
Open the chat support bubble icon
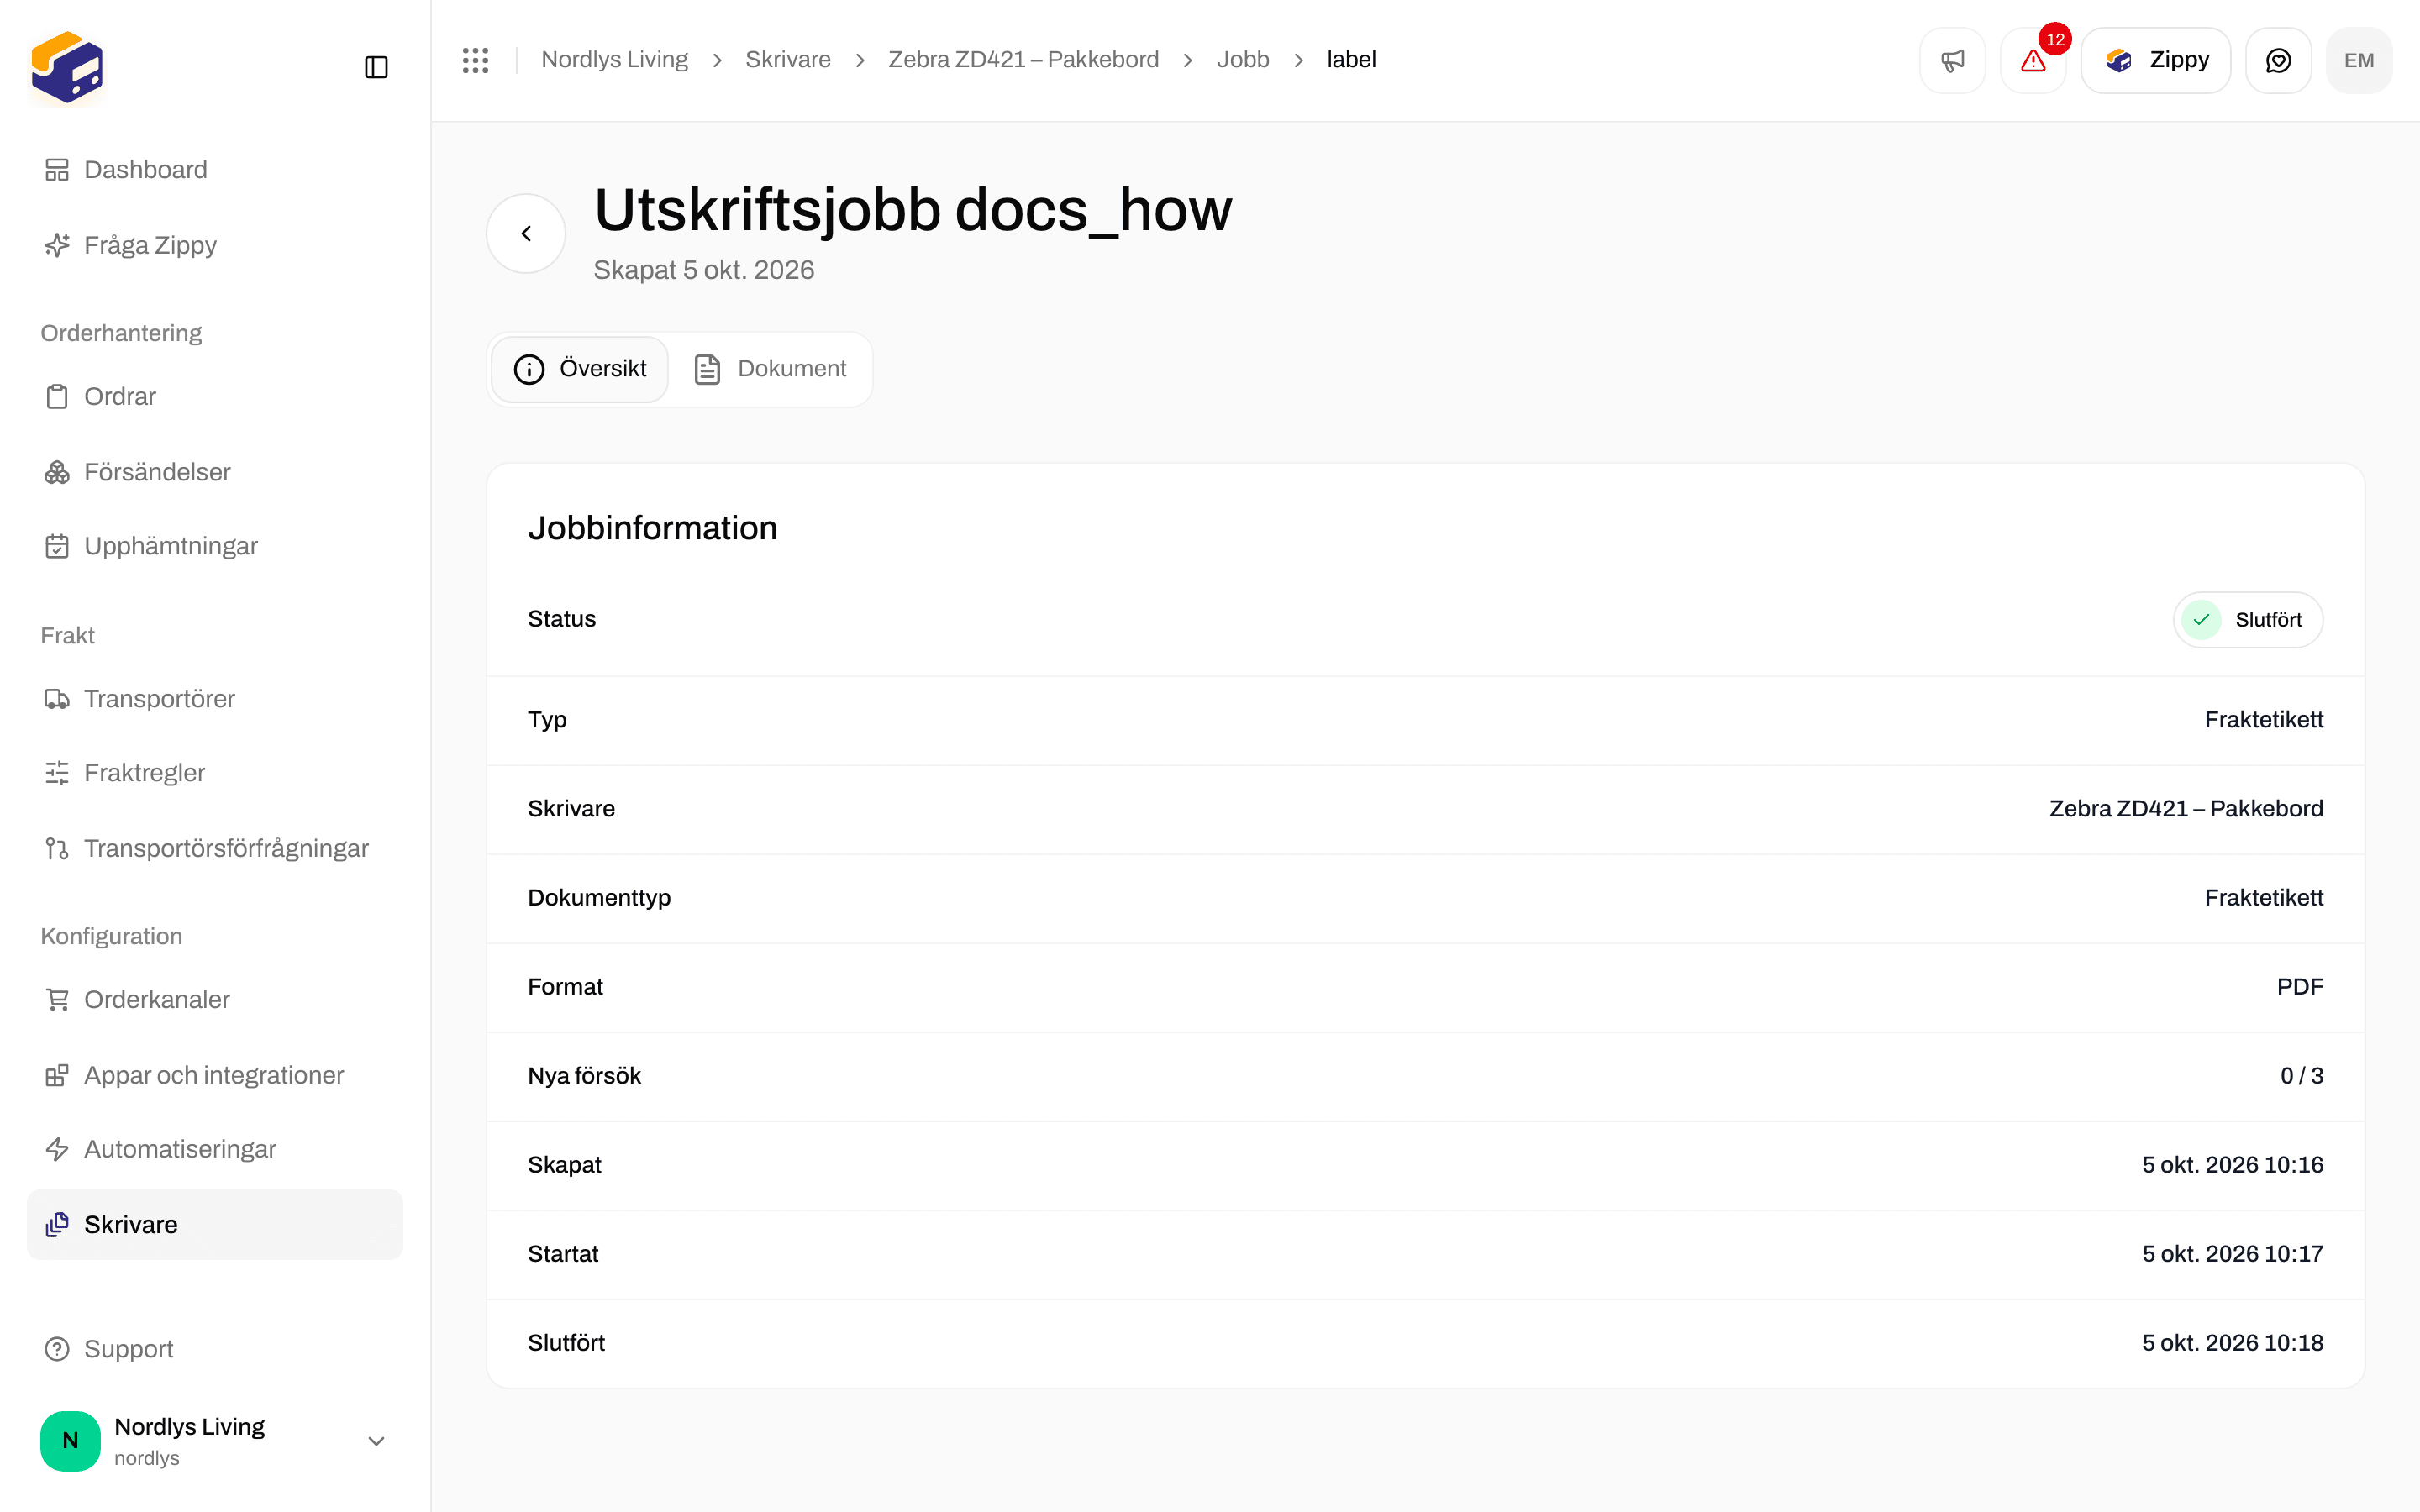pos(2278,60)
